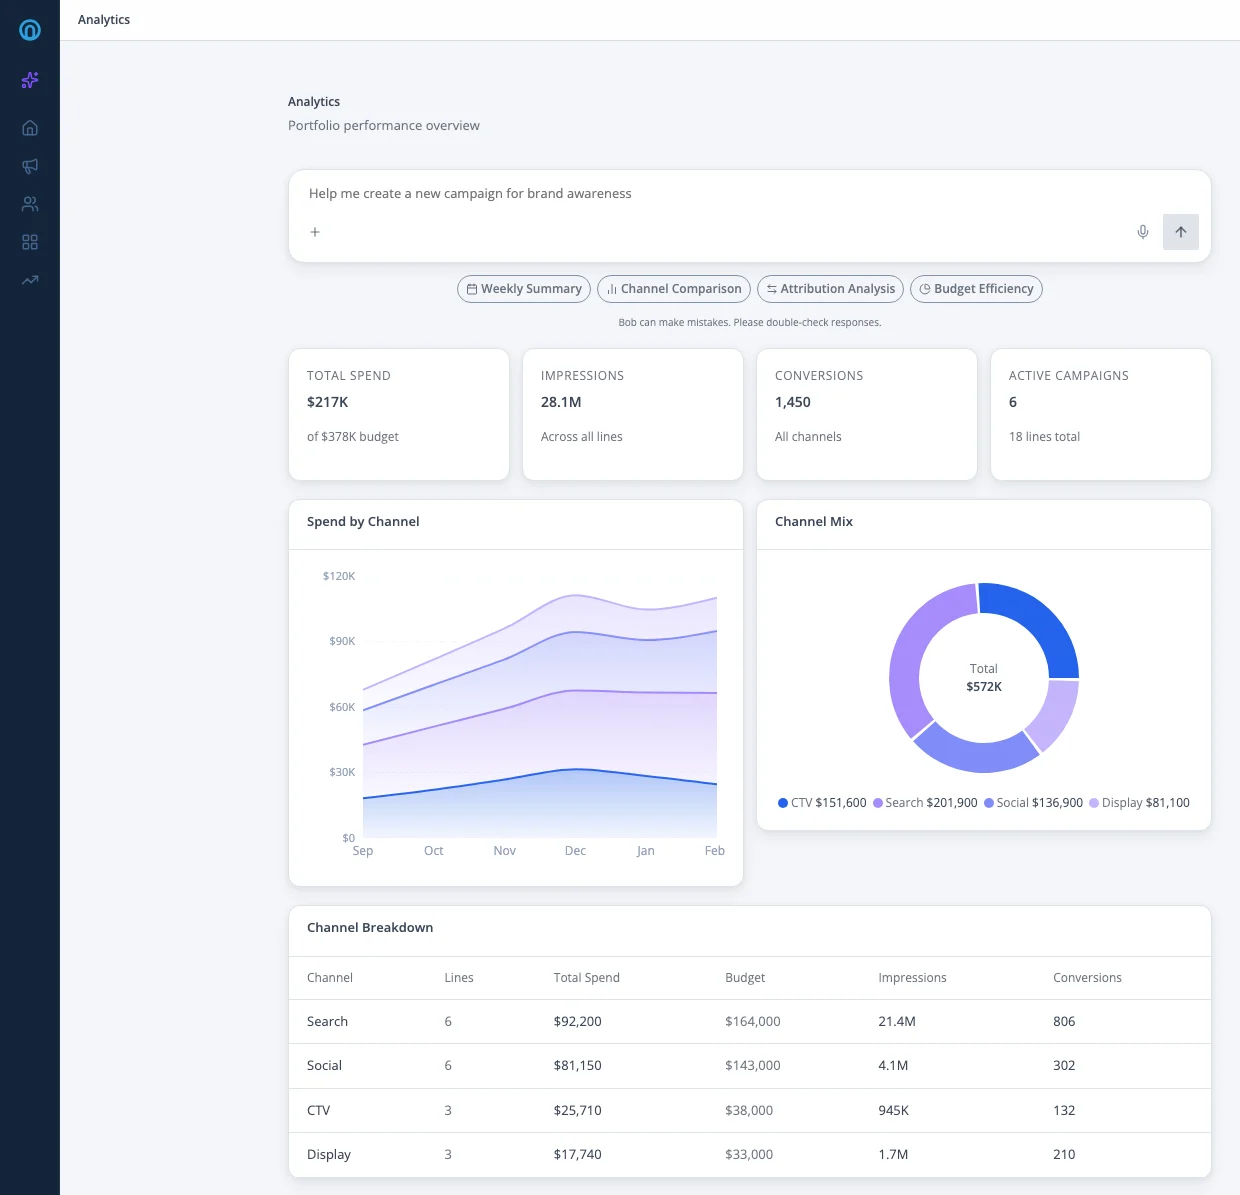Click the Conversions 1,450 card
The width and height of the screenshot is (1240, 1195).
point(867,414)
